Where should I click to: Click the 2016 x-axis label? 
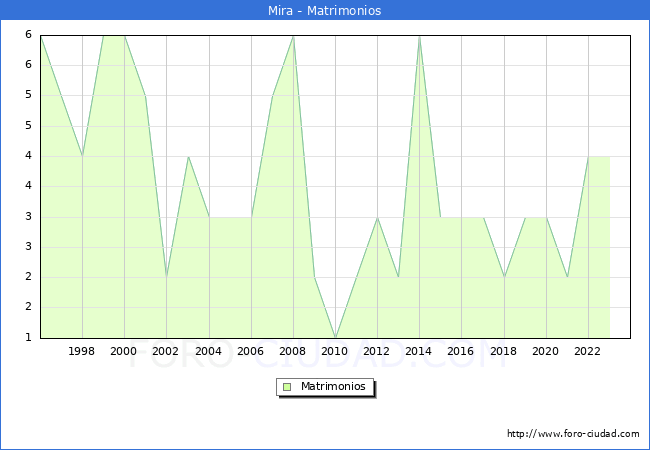pyautogui.click(x=461, y=351)
